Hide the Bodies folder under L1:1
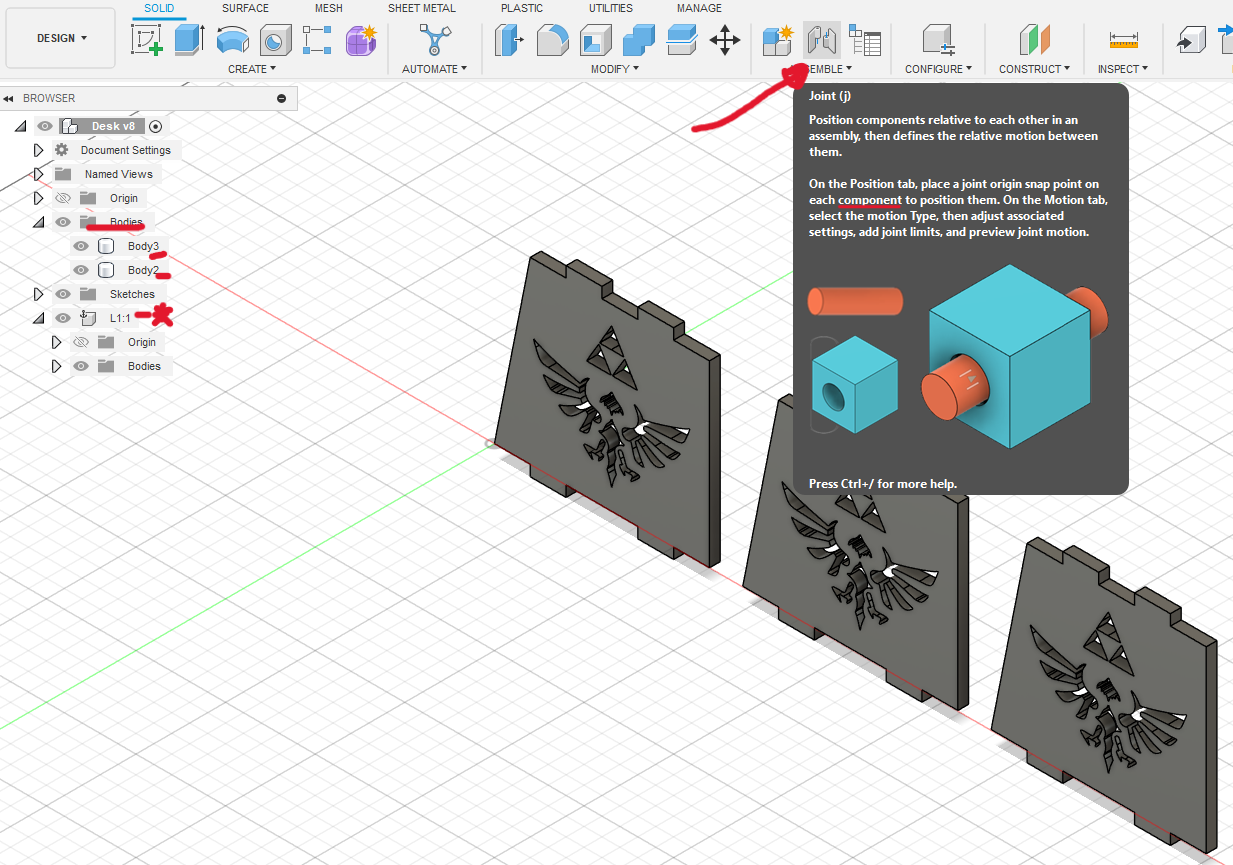1233x865 pixels. (x=81, y=366)
